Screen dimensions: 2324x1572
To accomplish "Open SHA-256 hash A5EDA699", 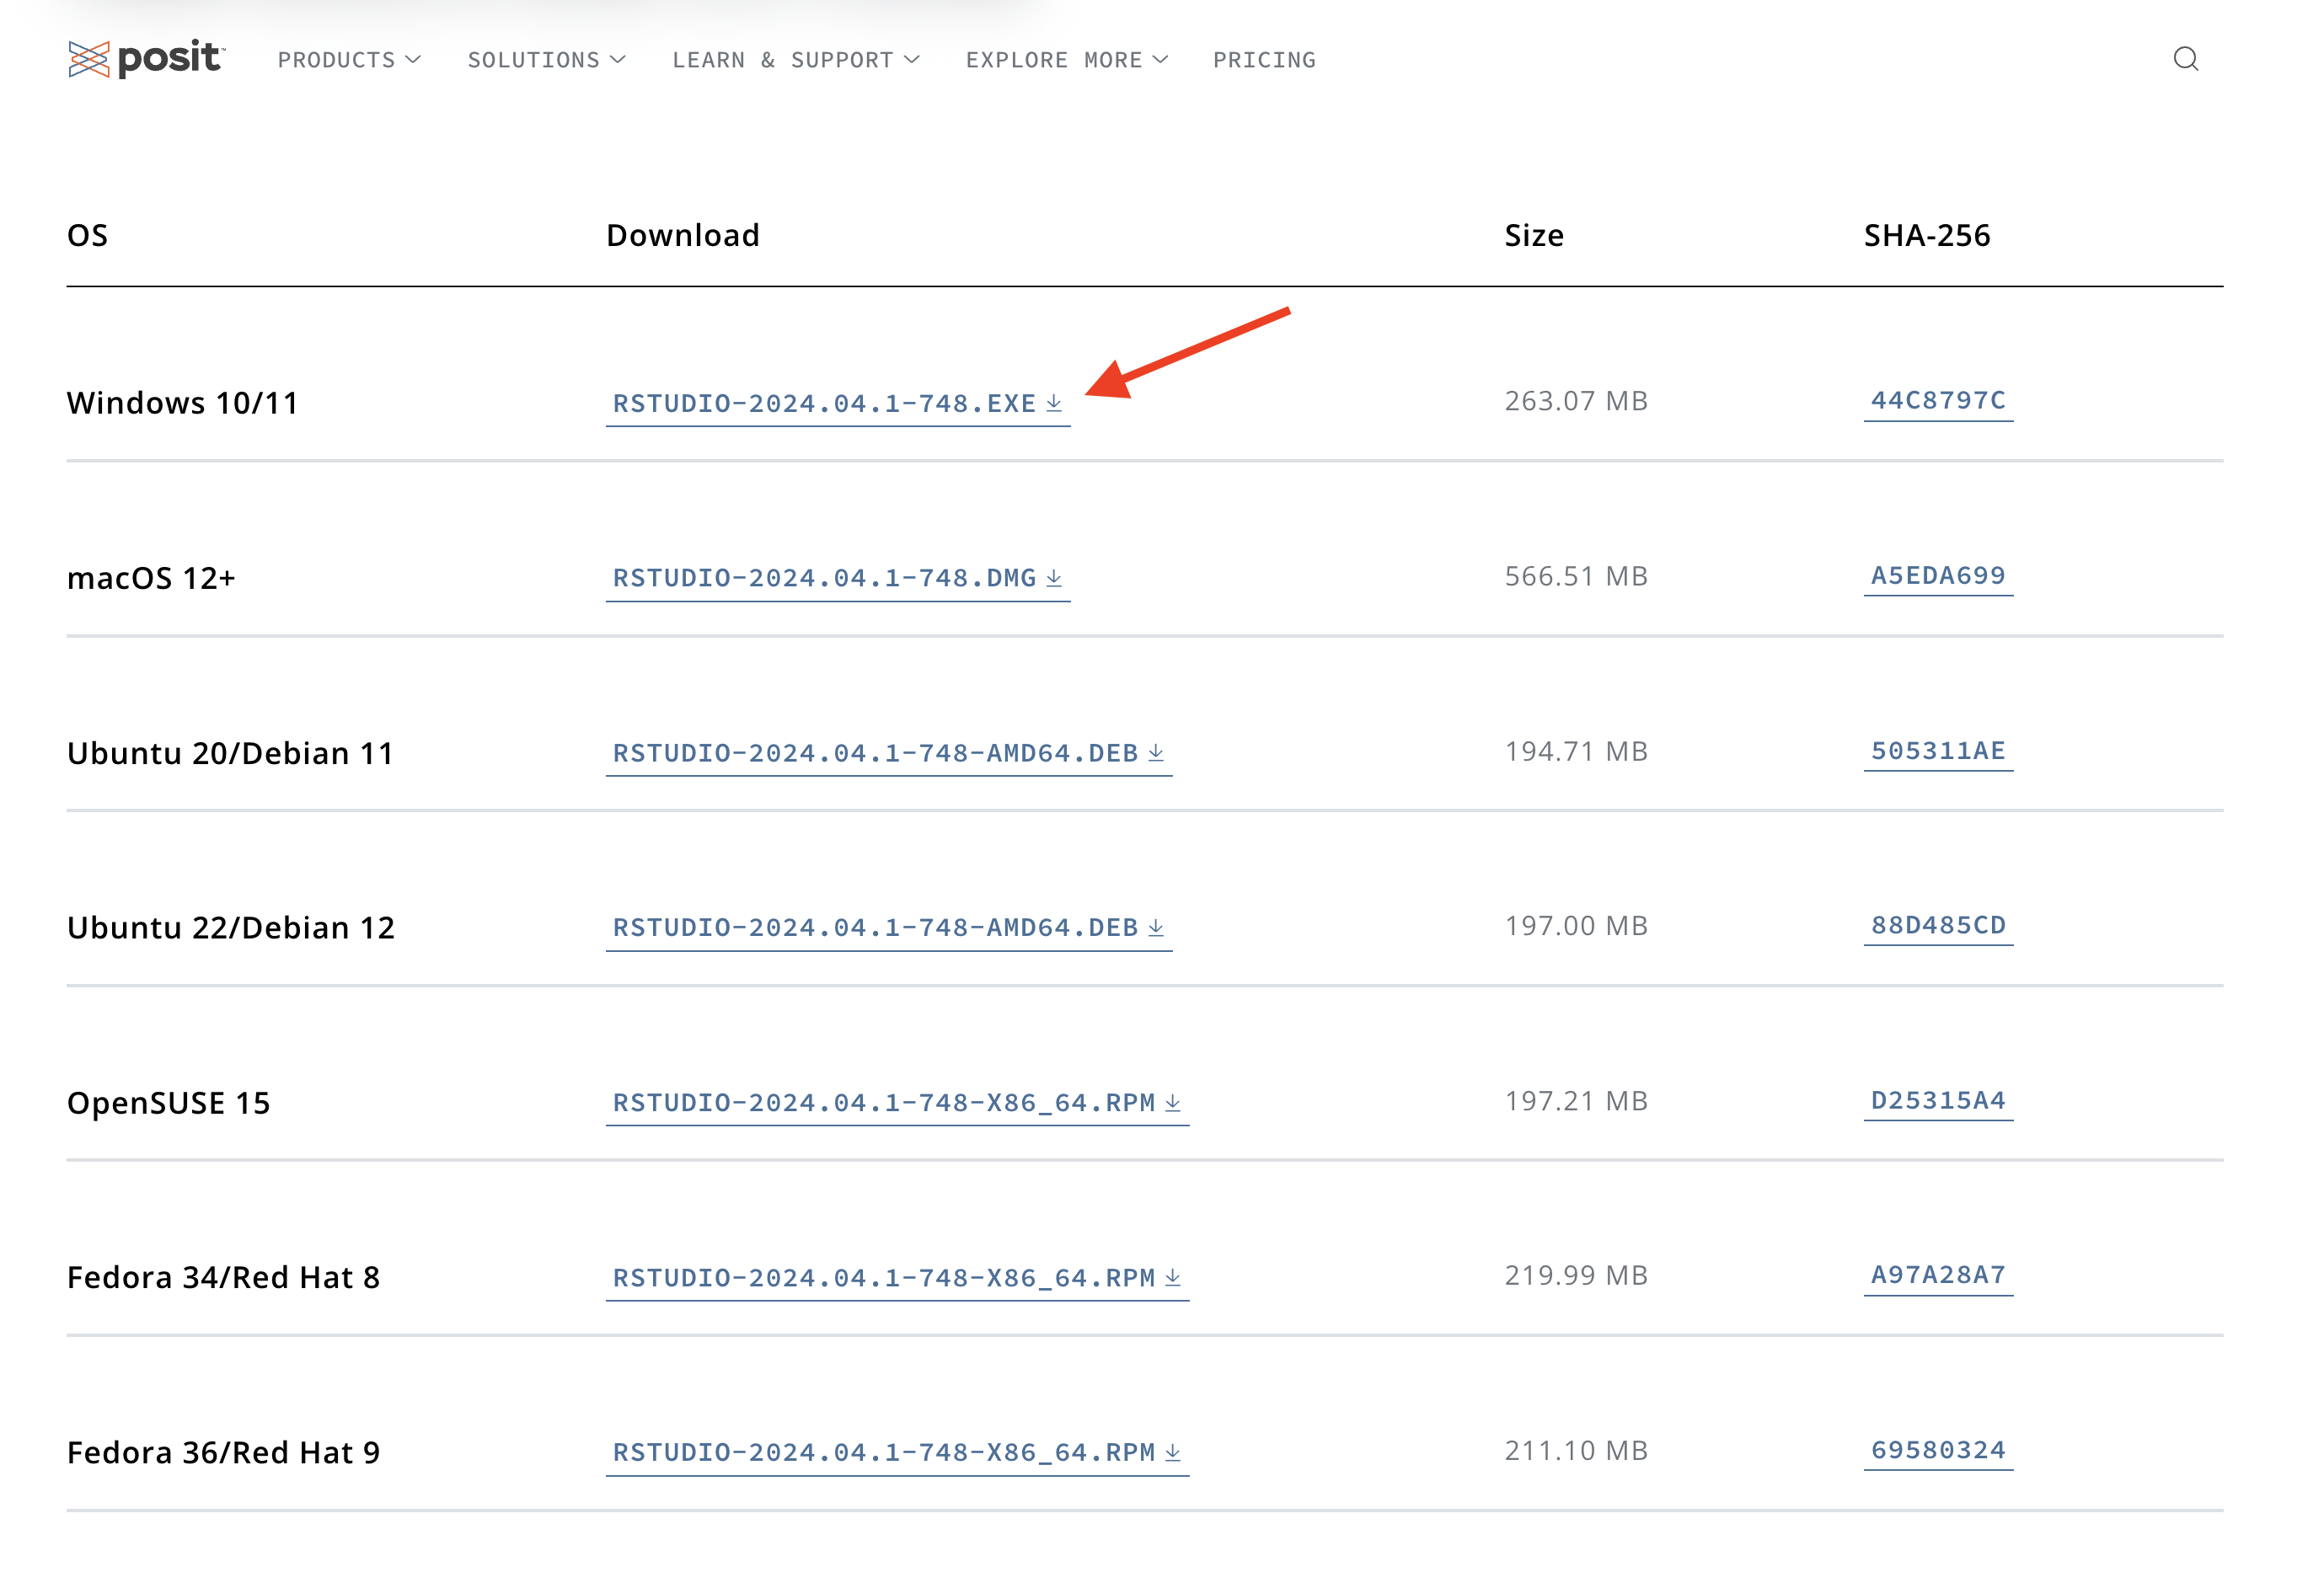I will (1938, 576).
